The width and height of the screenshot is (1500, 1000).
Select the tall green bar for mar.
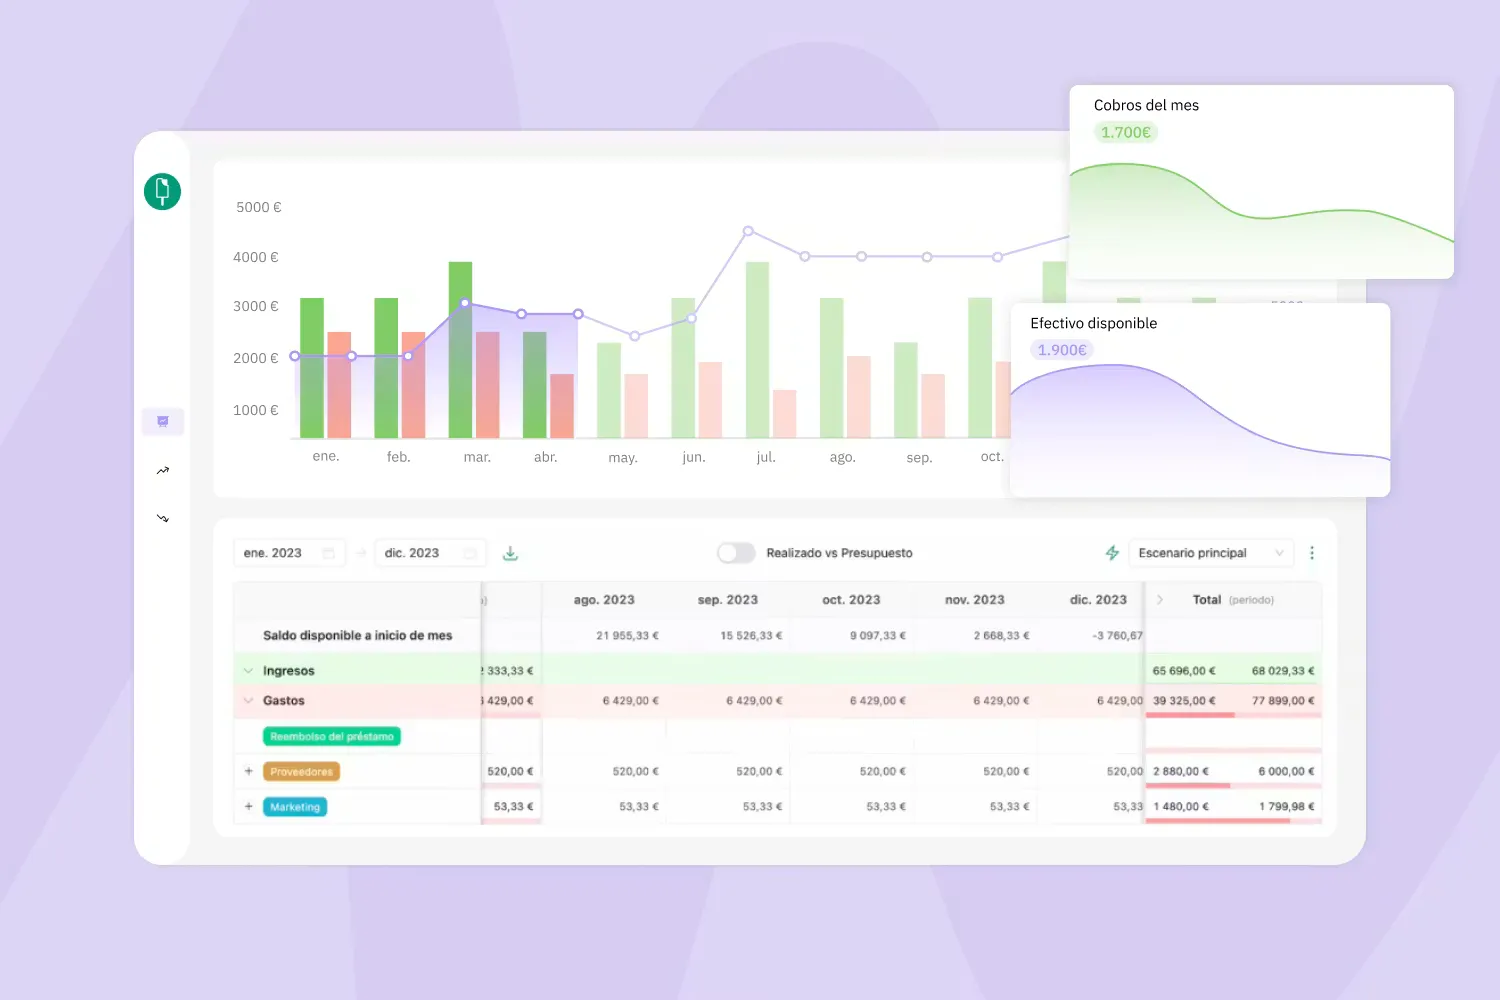tap(460, 350)
